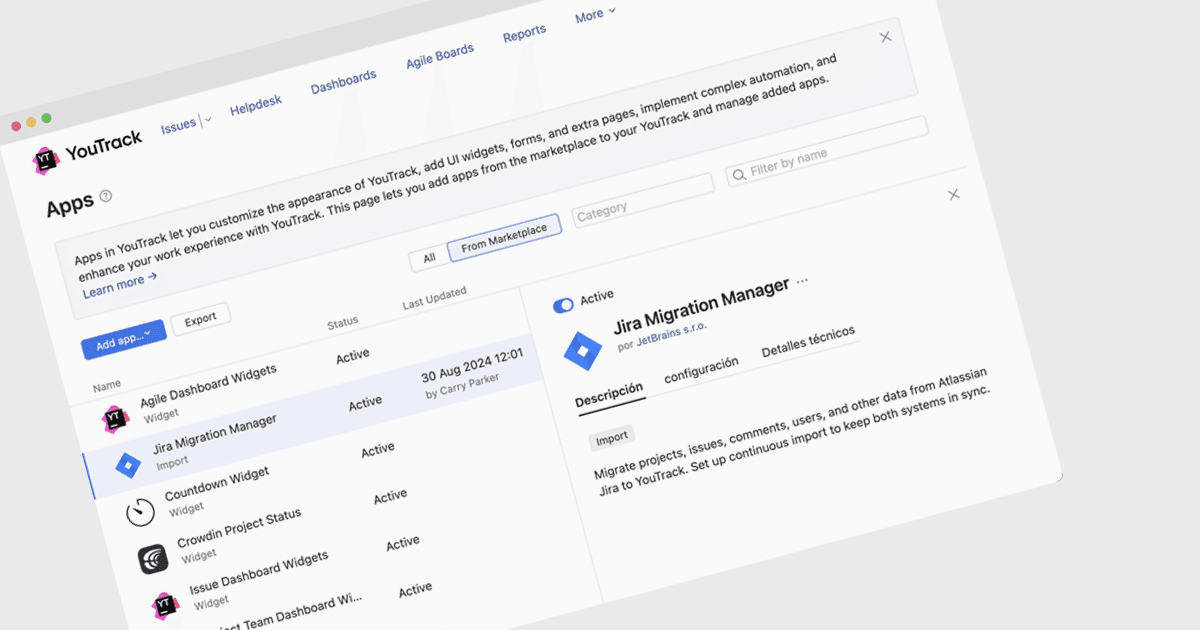
Task: Click the Jira Migration Manager list icon
Action: pos(127,465)
